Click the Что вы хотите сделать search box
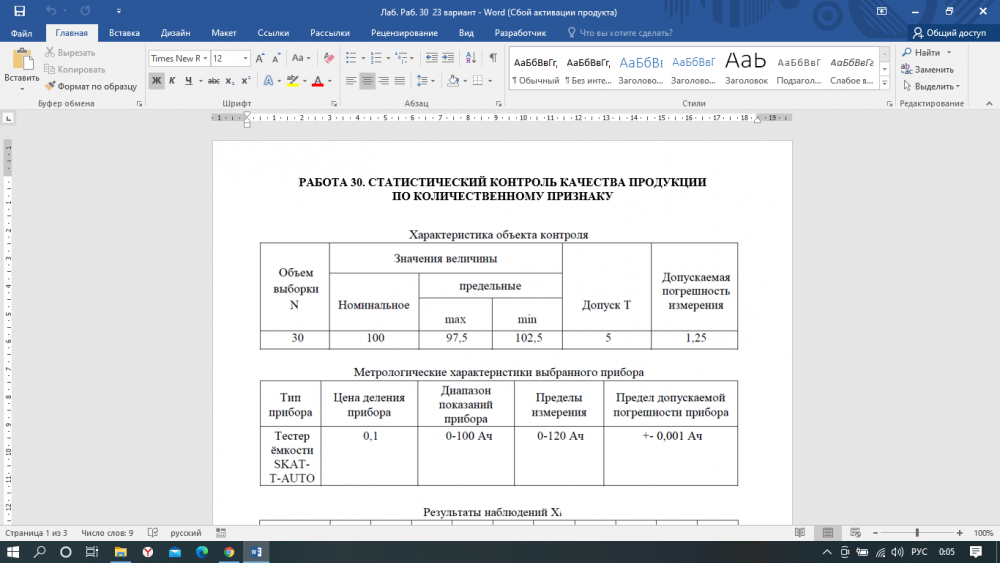 pos(620,33)
